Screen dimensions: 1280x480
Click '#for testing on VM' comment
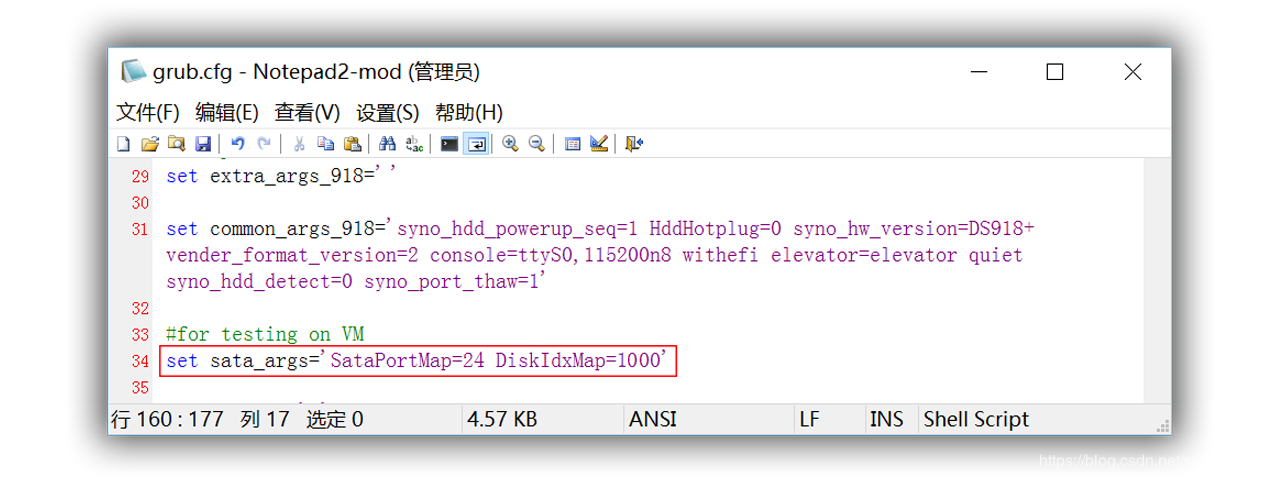(x=265, y=334)
